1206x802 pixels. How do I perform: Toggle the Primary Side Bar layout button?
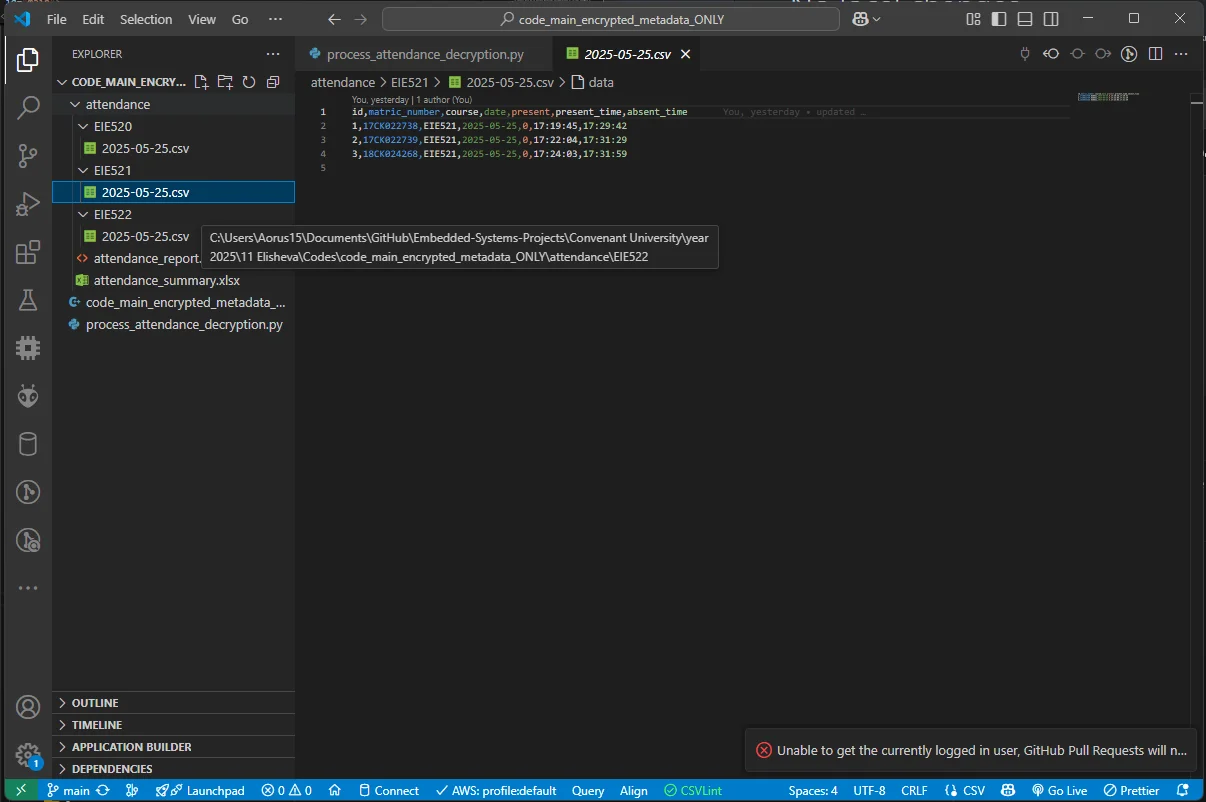pos(999,19)
